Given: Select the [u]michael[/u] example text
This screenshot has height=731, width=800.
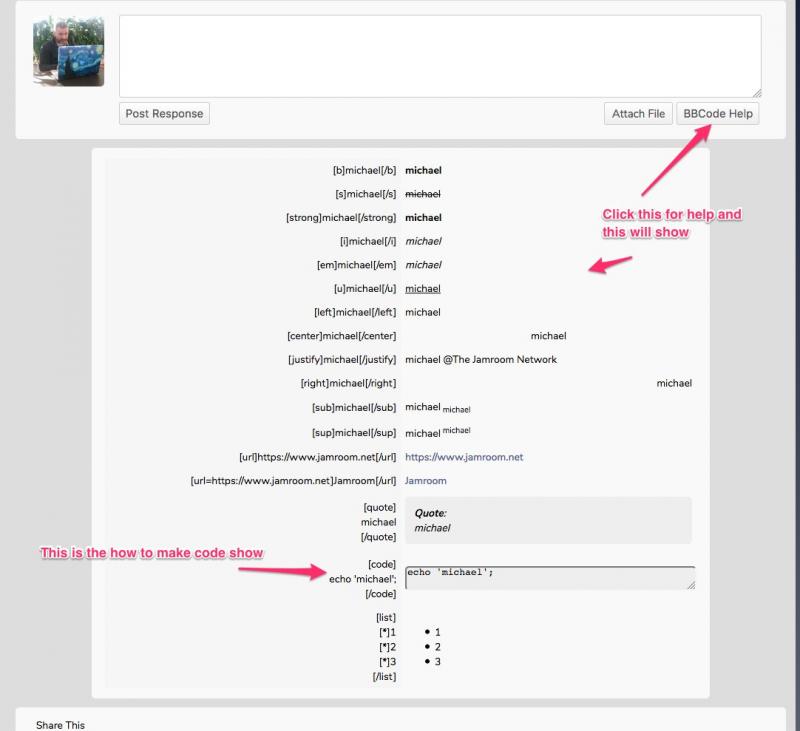Looking at the screenshot, I should point(365,289).
